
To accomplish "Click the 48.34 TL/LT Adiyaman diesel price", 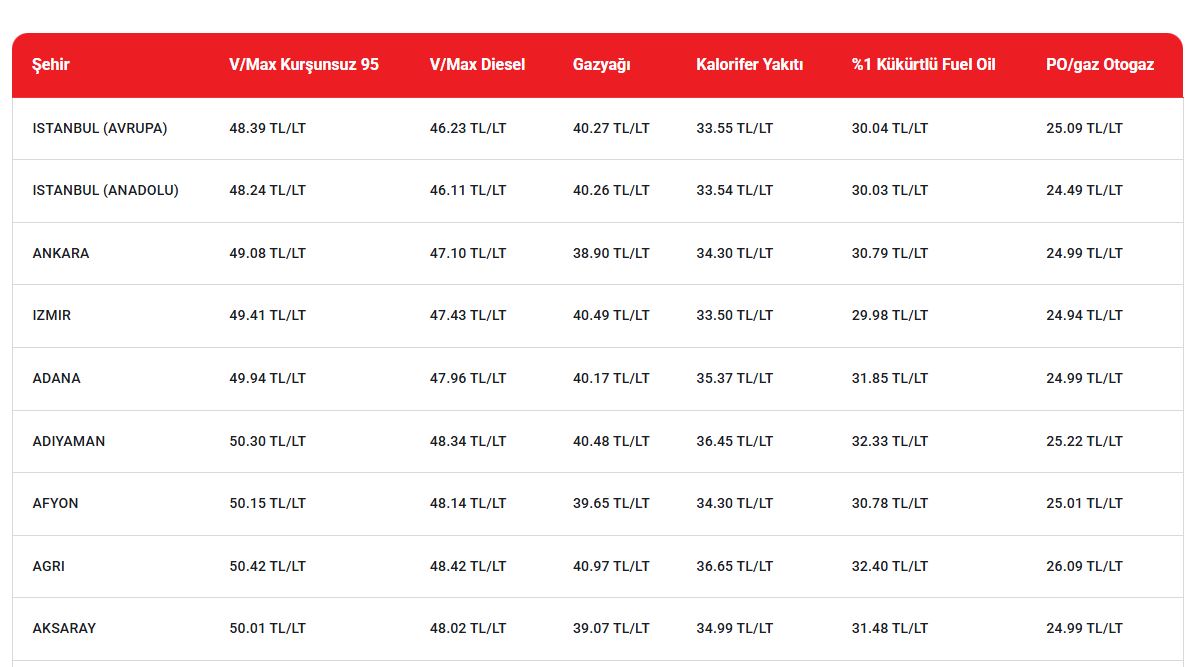I will (x=468, y=441).
